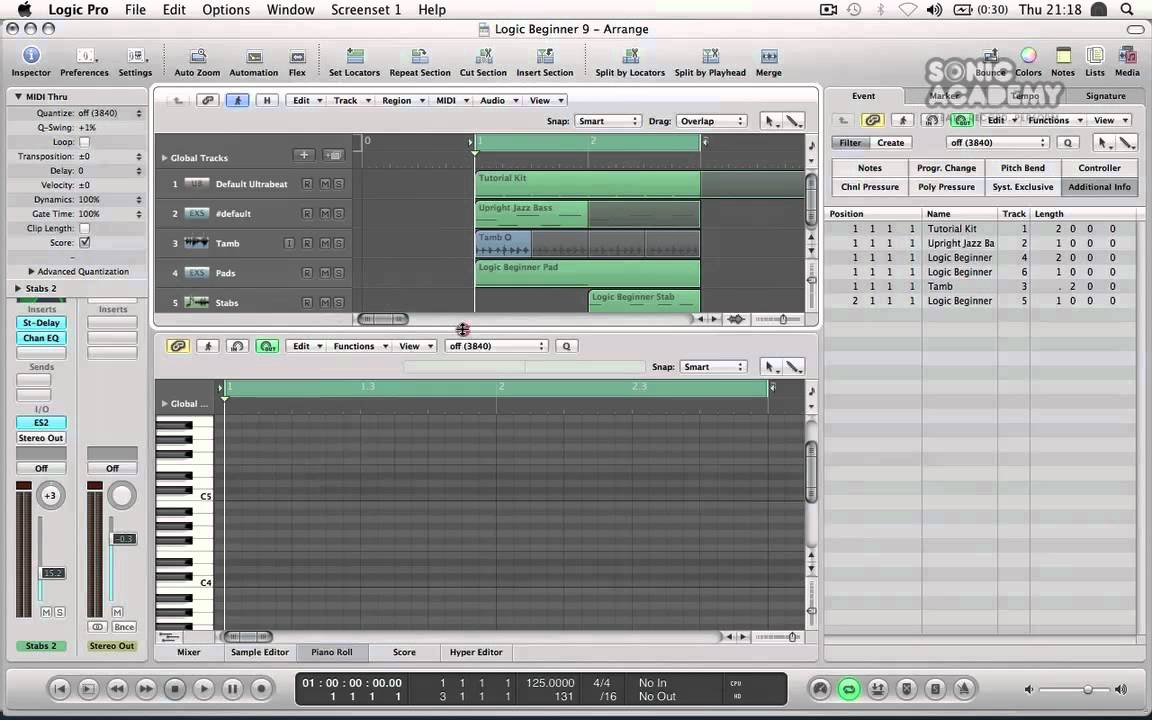Toggle the Pitch Bend filter button
The width and height of the screenshot is (1152, 720).
pos(1023,168)
